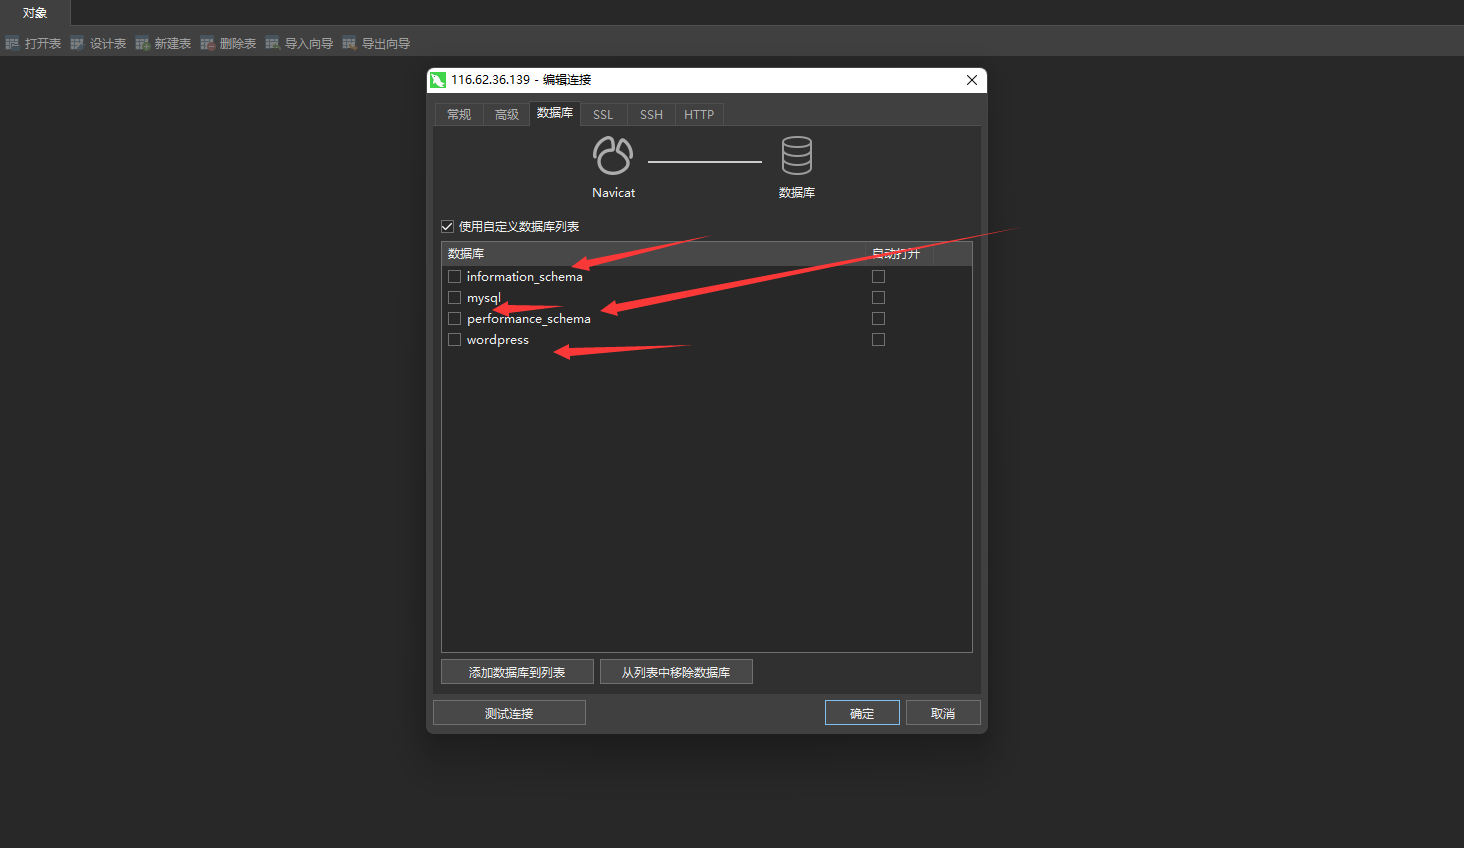Check the wordpress database checkbox
Image resolution: width=1464 pixels, height=848 pixels.
tap(454, 339)
